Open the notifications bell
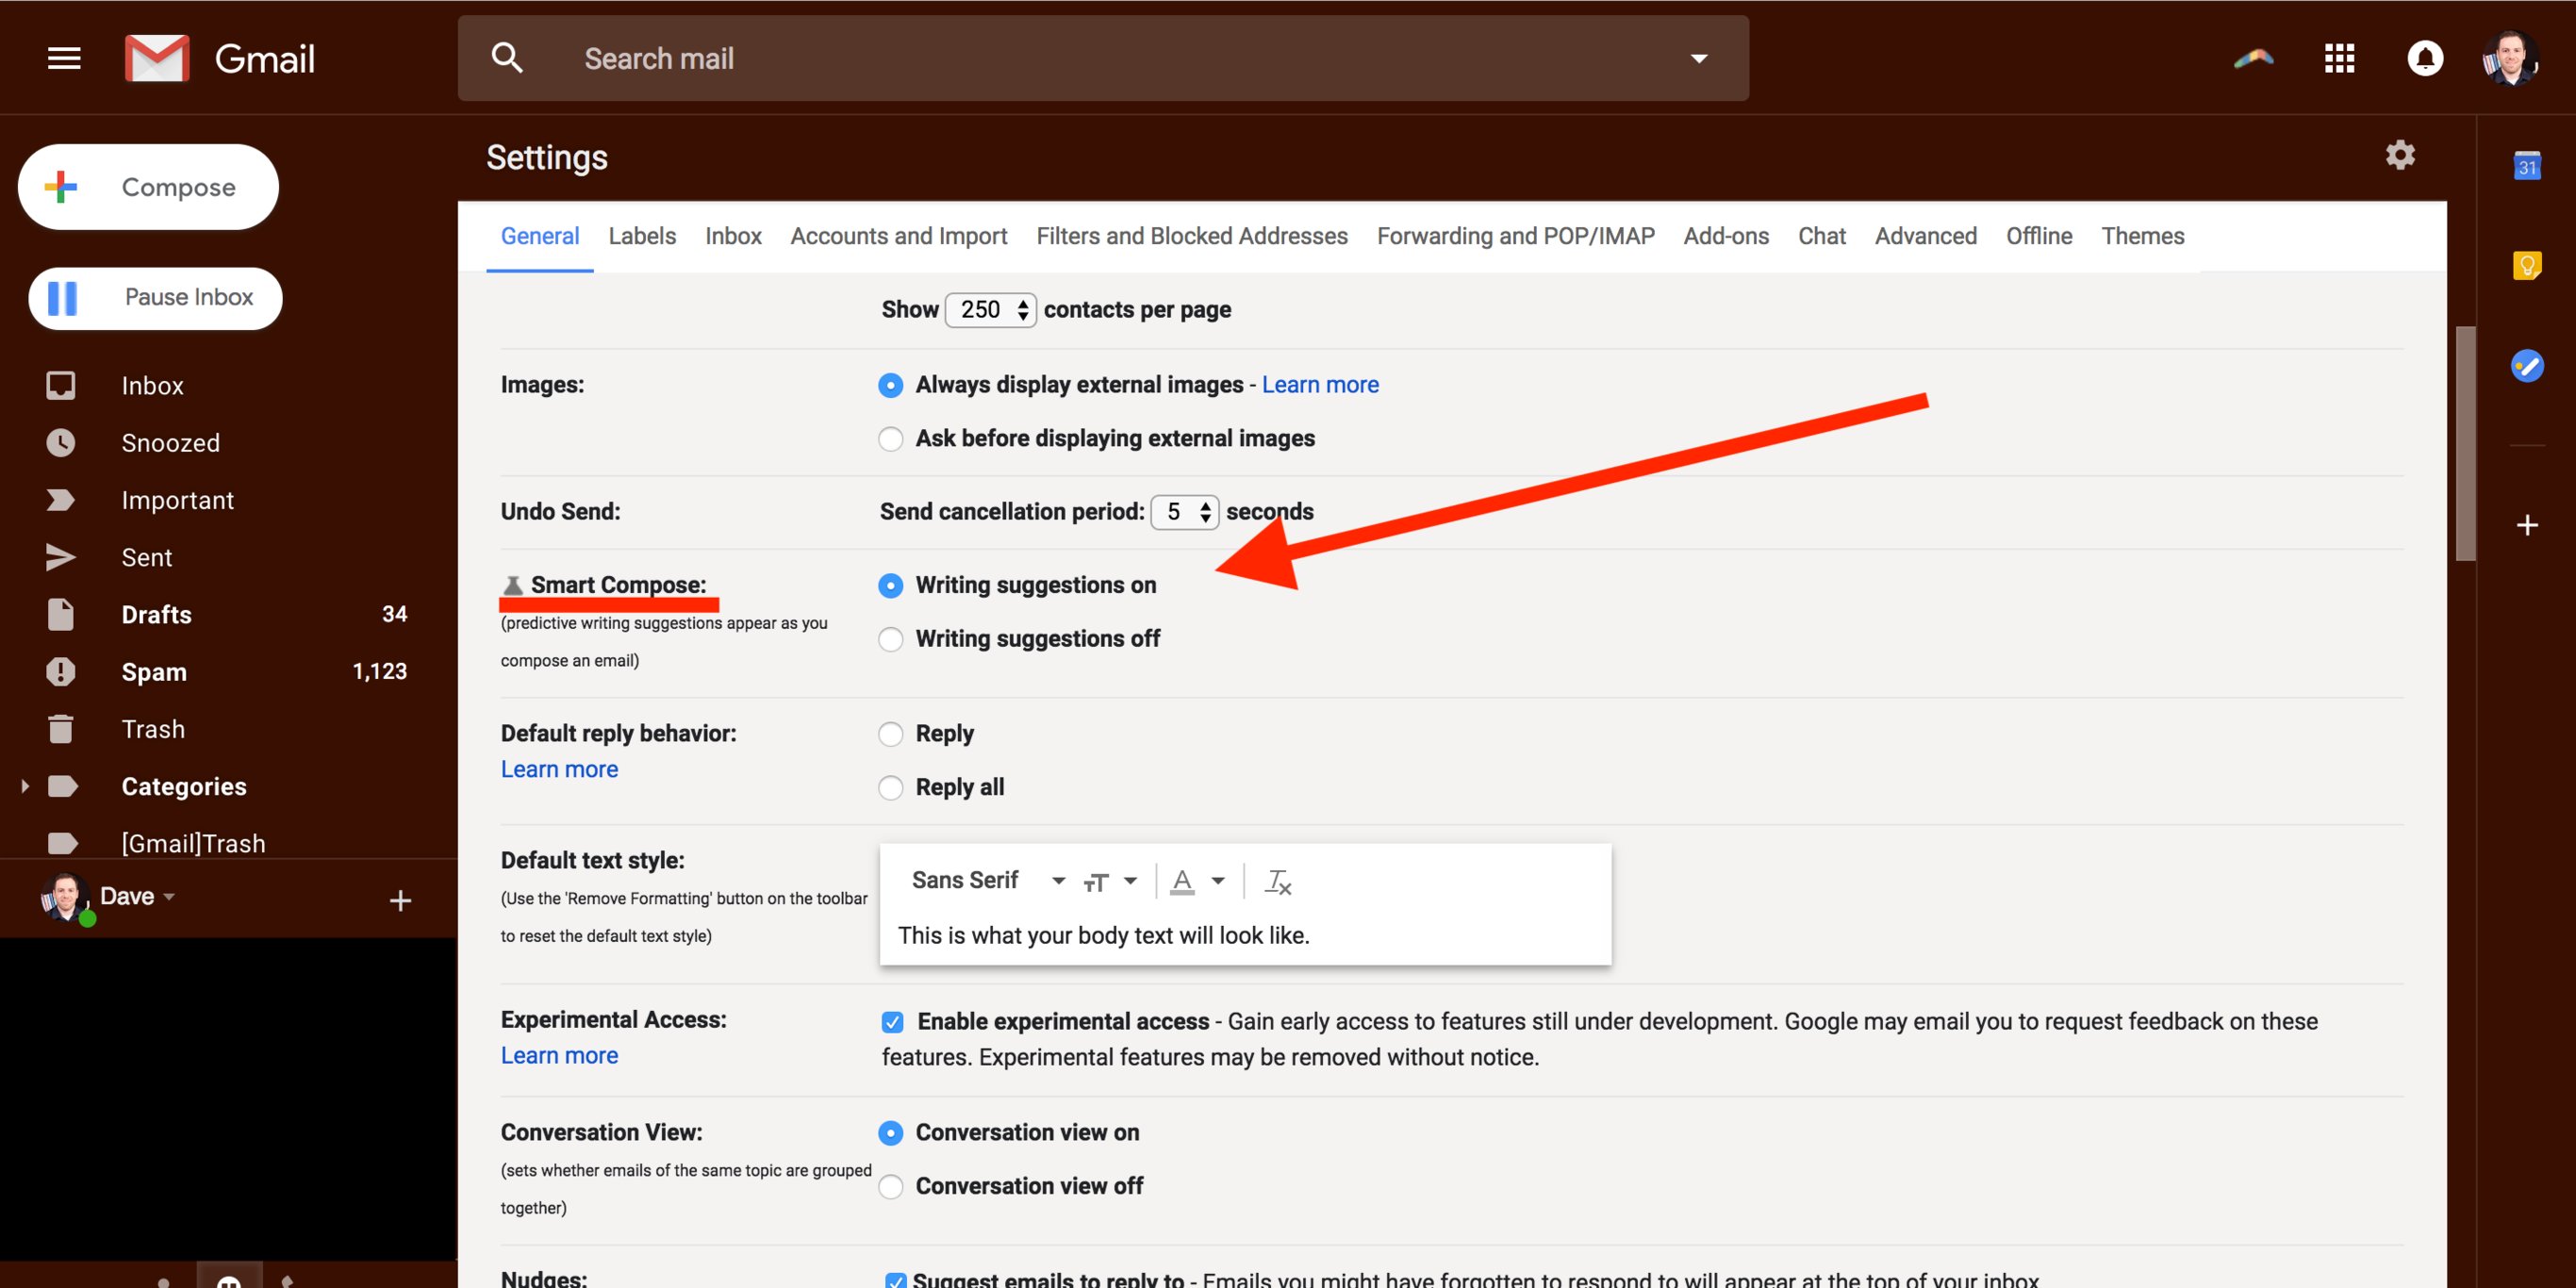Image resolution: width=2576 pixels, height=1288 pixels. pos(2424,58)
